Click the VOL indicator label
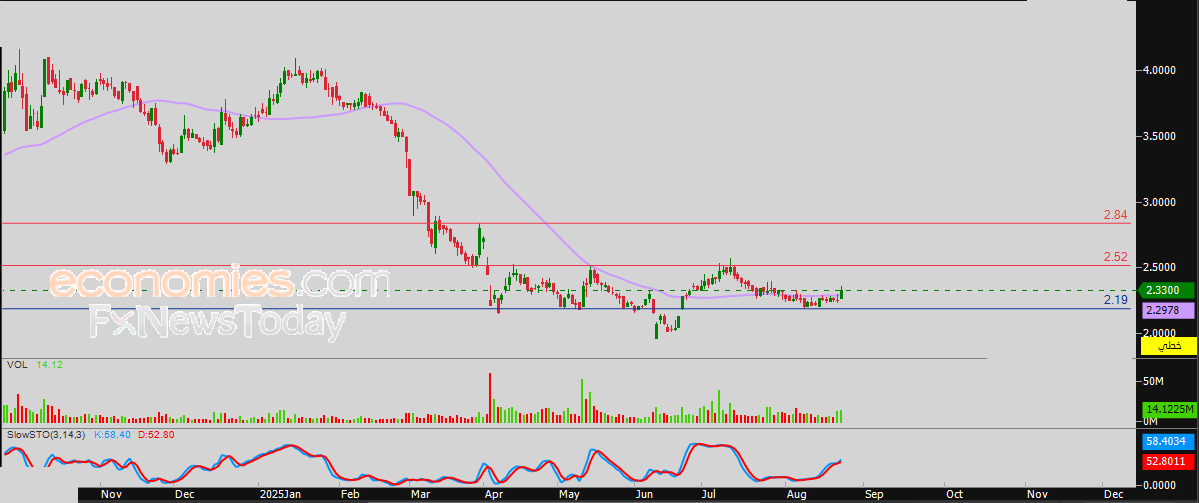Screen dimensions: 1199x503 (17, 365)
